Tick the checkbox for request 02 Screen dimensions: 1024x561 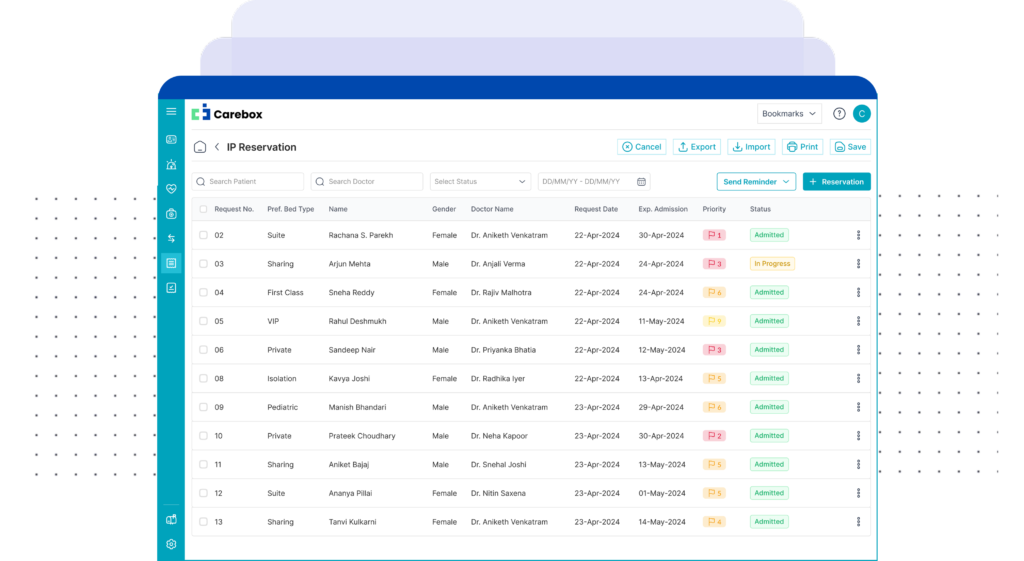coord(203,235)
